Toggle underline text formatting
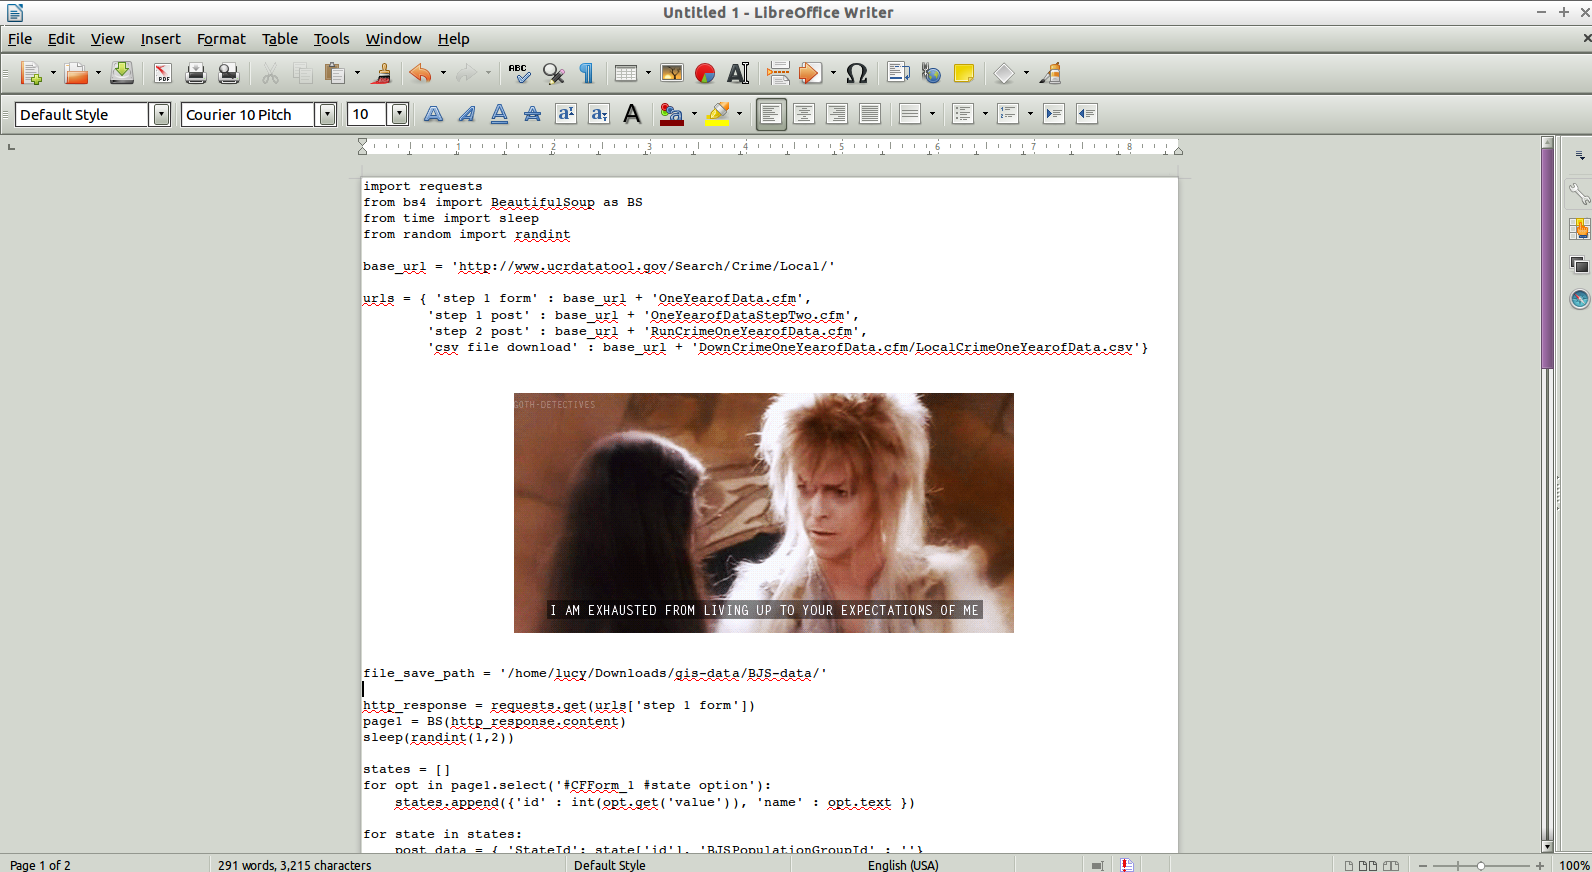 pyautogui.click(x=499, y=114)
